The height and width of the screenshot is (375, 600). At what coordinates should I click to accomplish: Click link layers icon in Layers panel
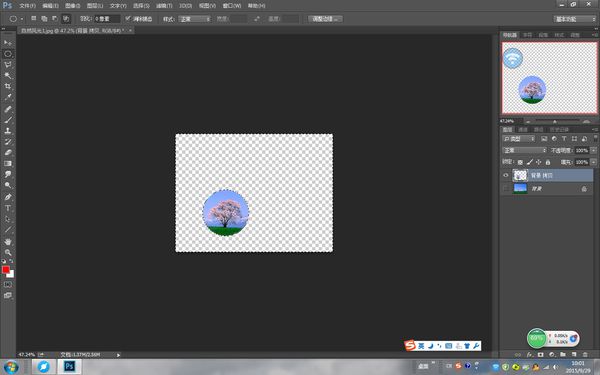(x=518, y=354)
